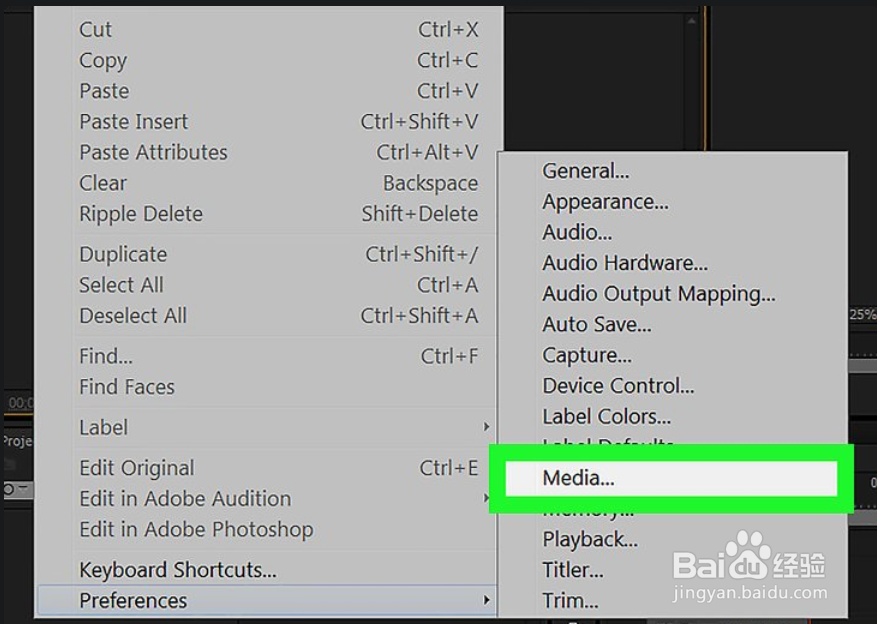
Task: Select Device Control preferences
Action: [x=618, y=386]
